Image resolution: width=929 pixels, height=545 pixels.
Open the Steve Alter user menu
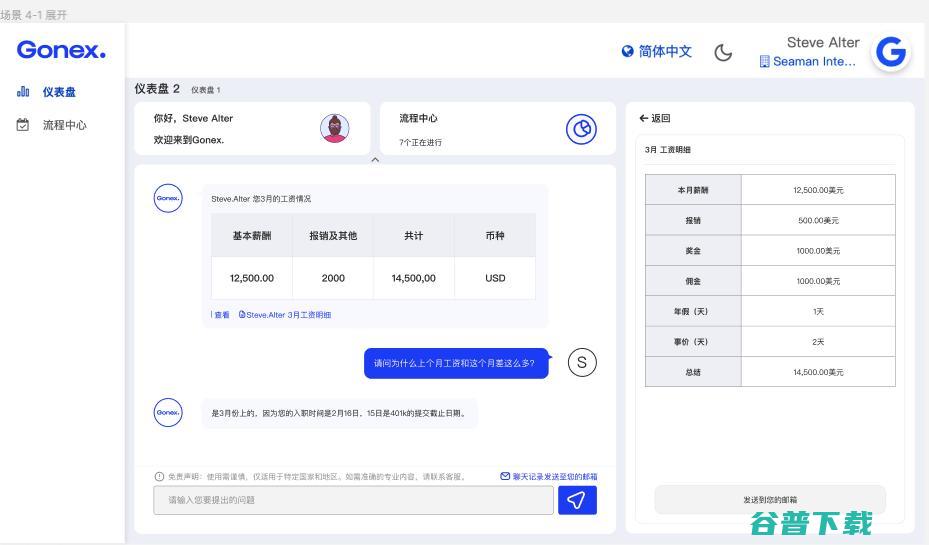(823, 43)
